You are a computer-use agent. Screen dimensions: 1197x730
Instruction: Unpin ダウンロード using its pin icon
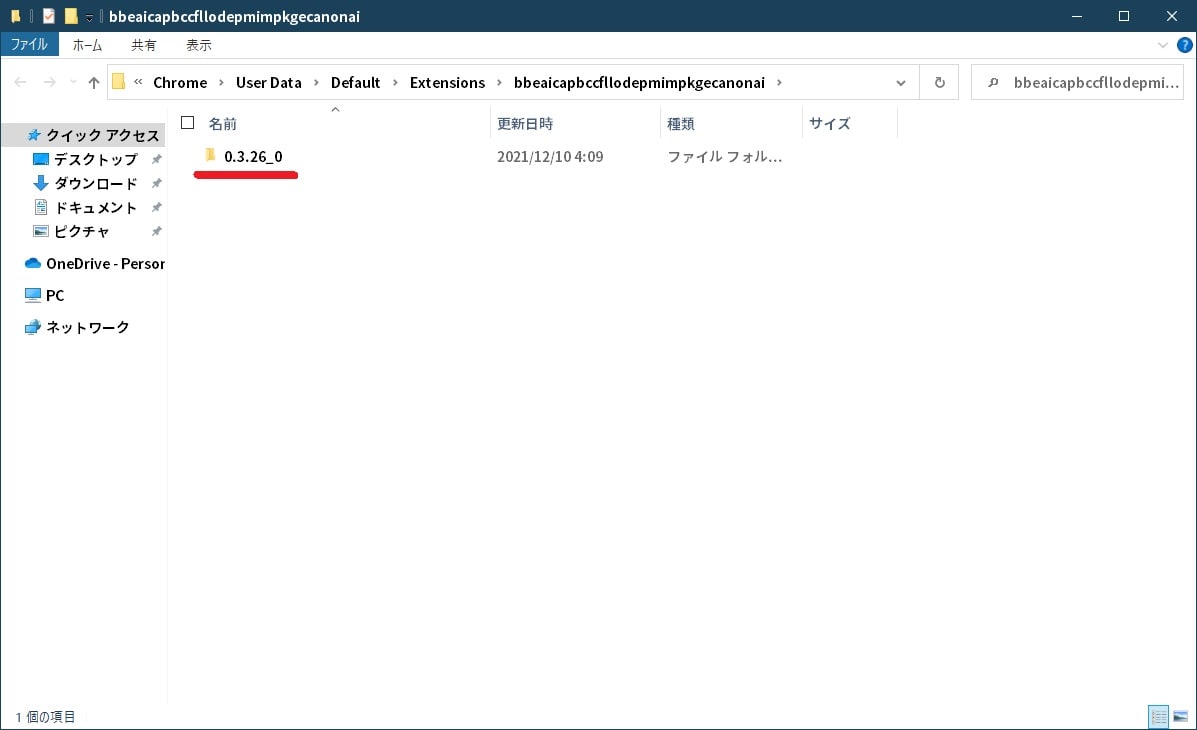[x=156, y=183]
